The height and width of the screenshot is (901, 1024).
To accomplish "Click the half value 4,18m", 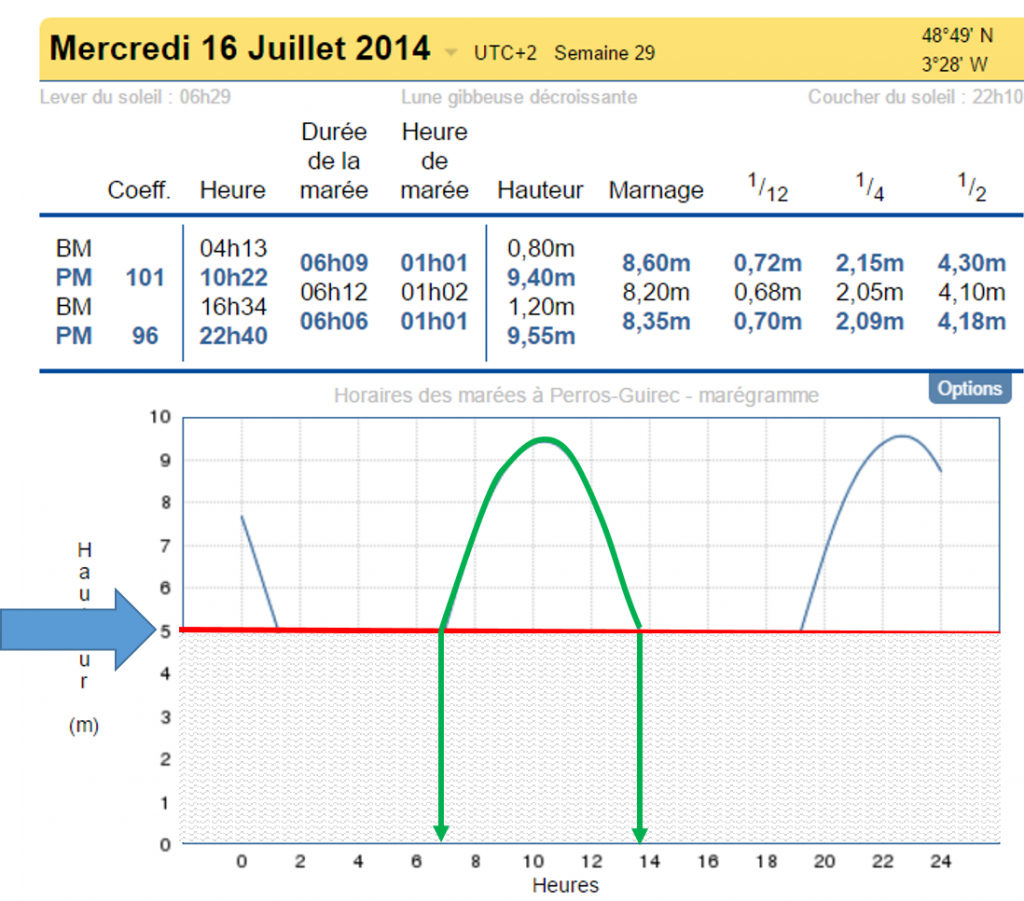I will tap(972, 321).
